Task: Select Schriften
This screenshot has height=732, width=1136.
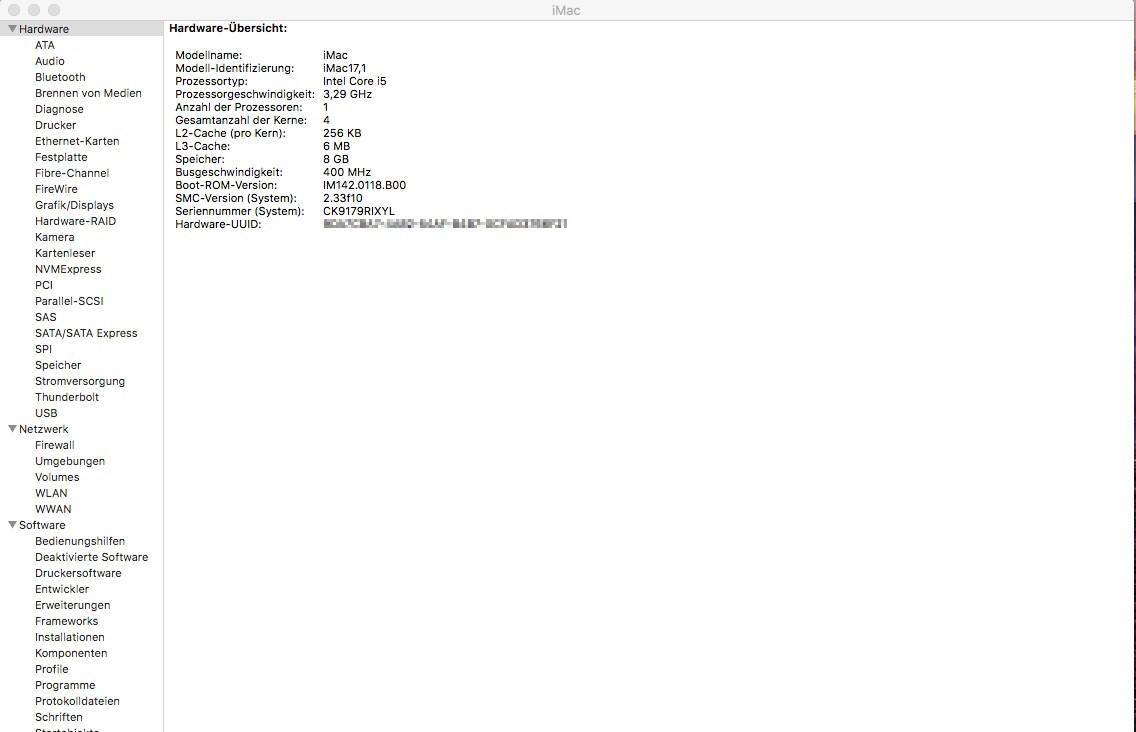Action: [59, 716]
